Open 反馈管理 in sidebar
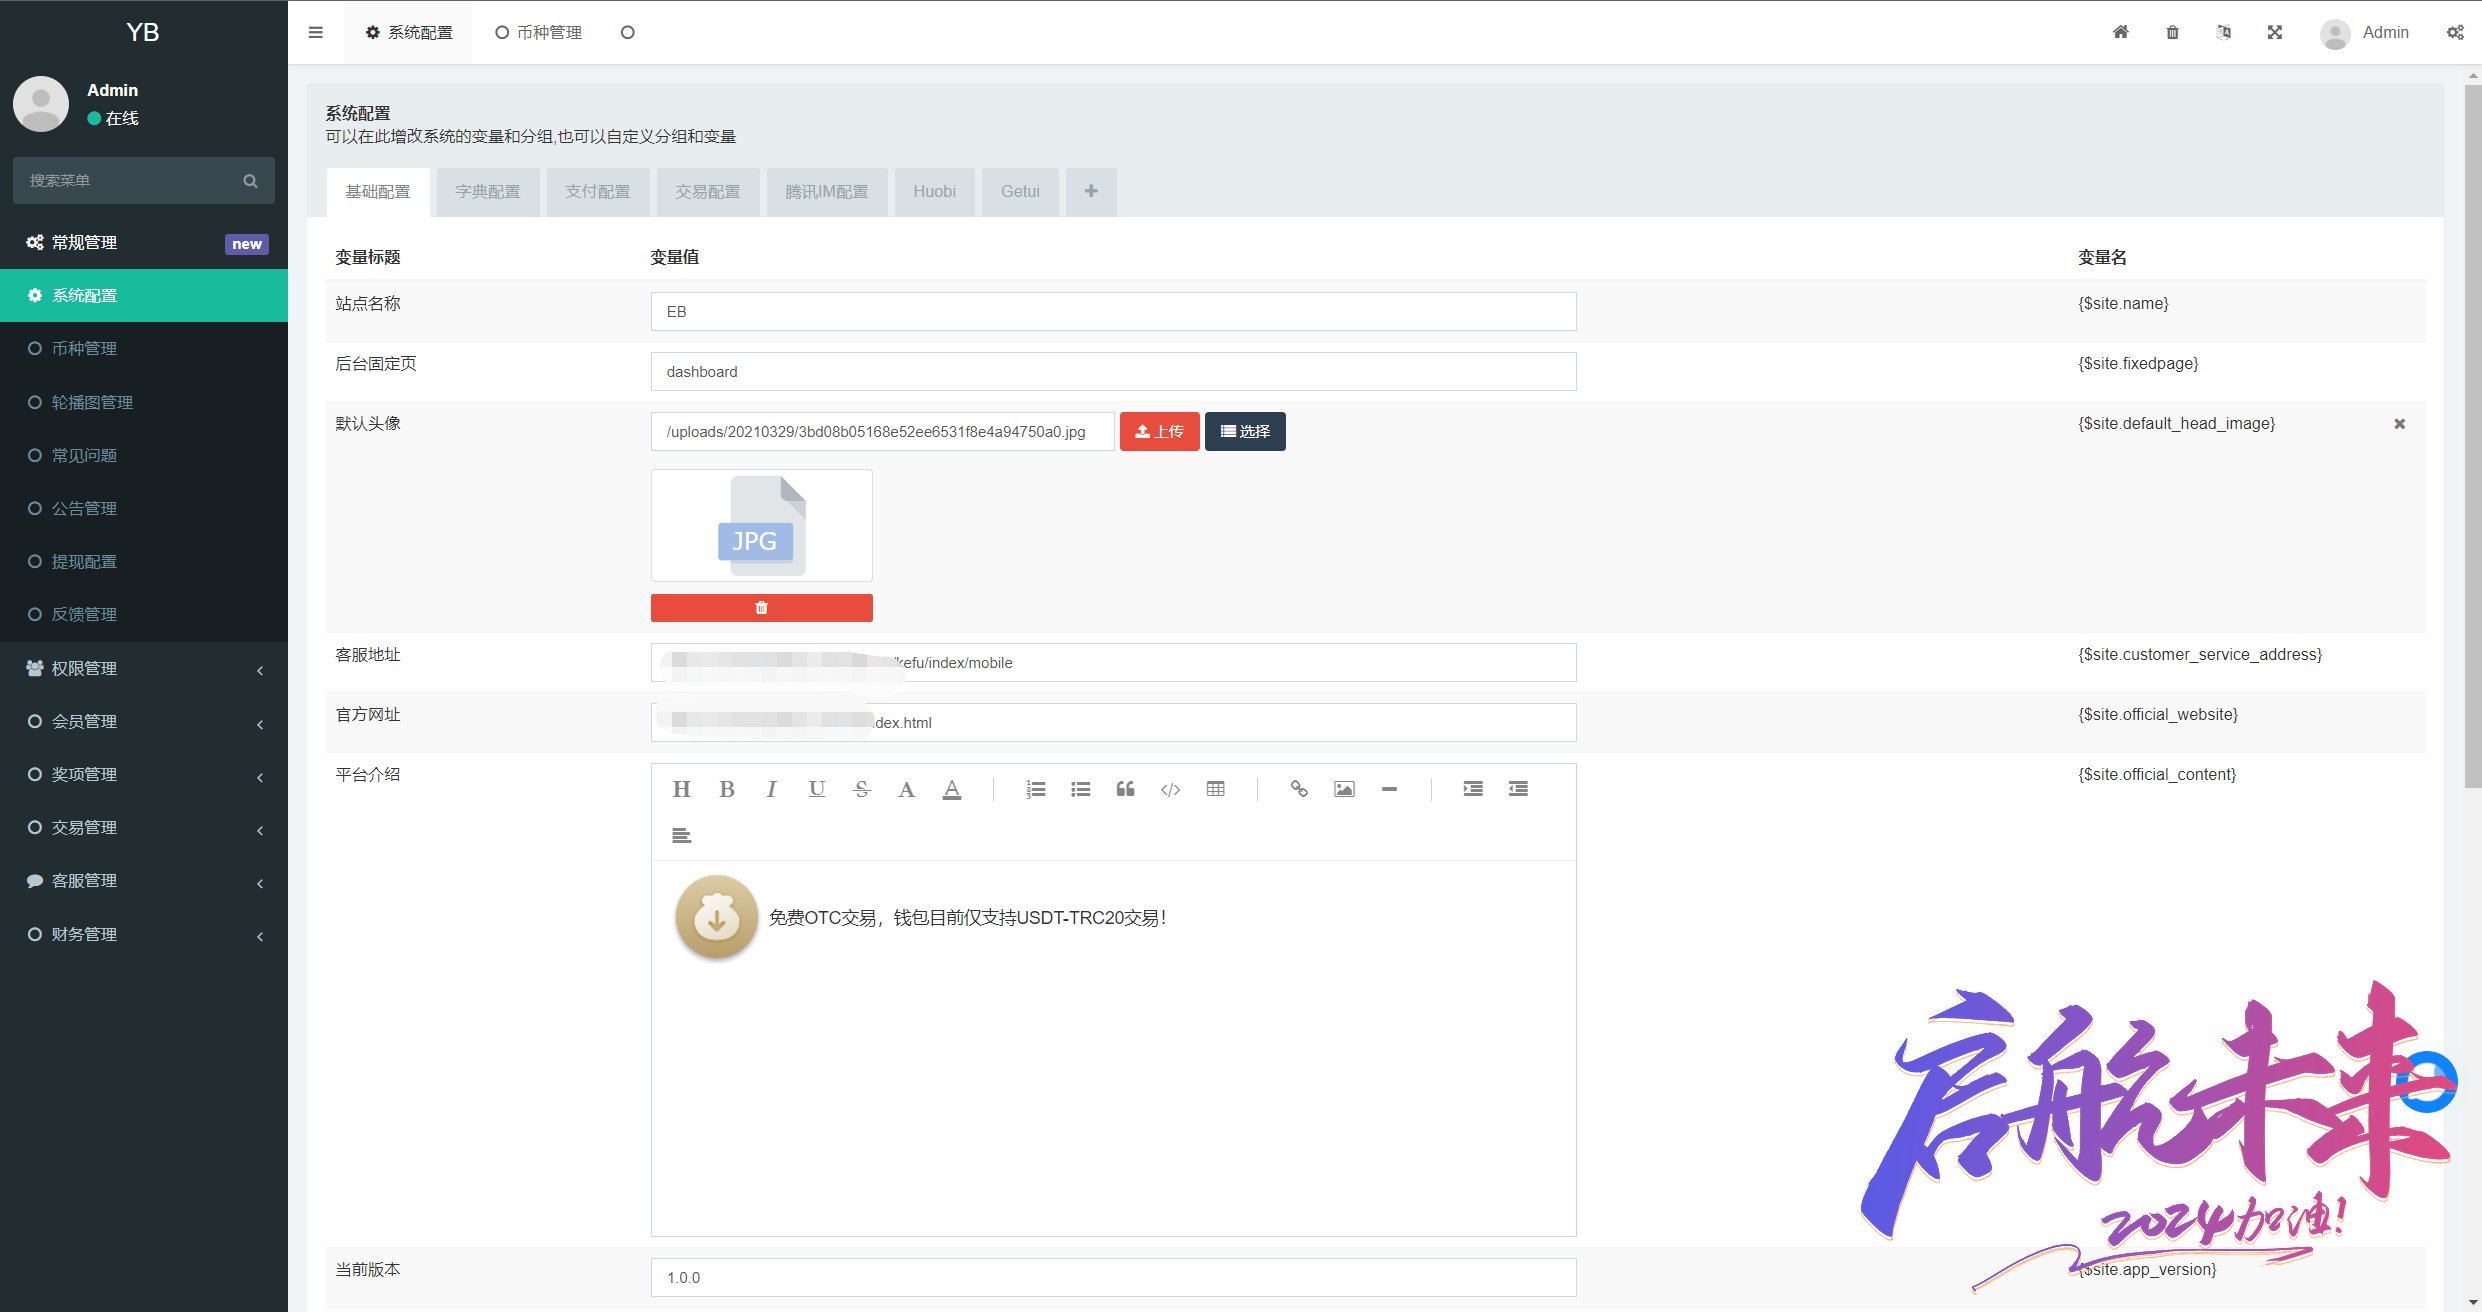The height and width of the screenshot is (1312, 2482). click(x=144, y=614)
